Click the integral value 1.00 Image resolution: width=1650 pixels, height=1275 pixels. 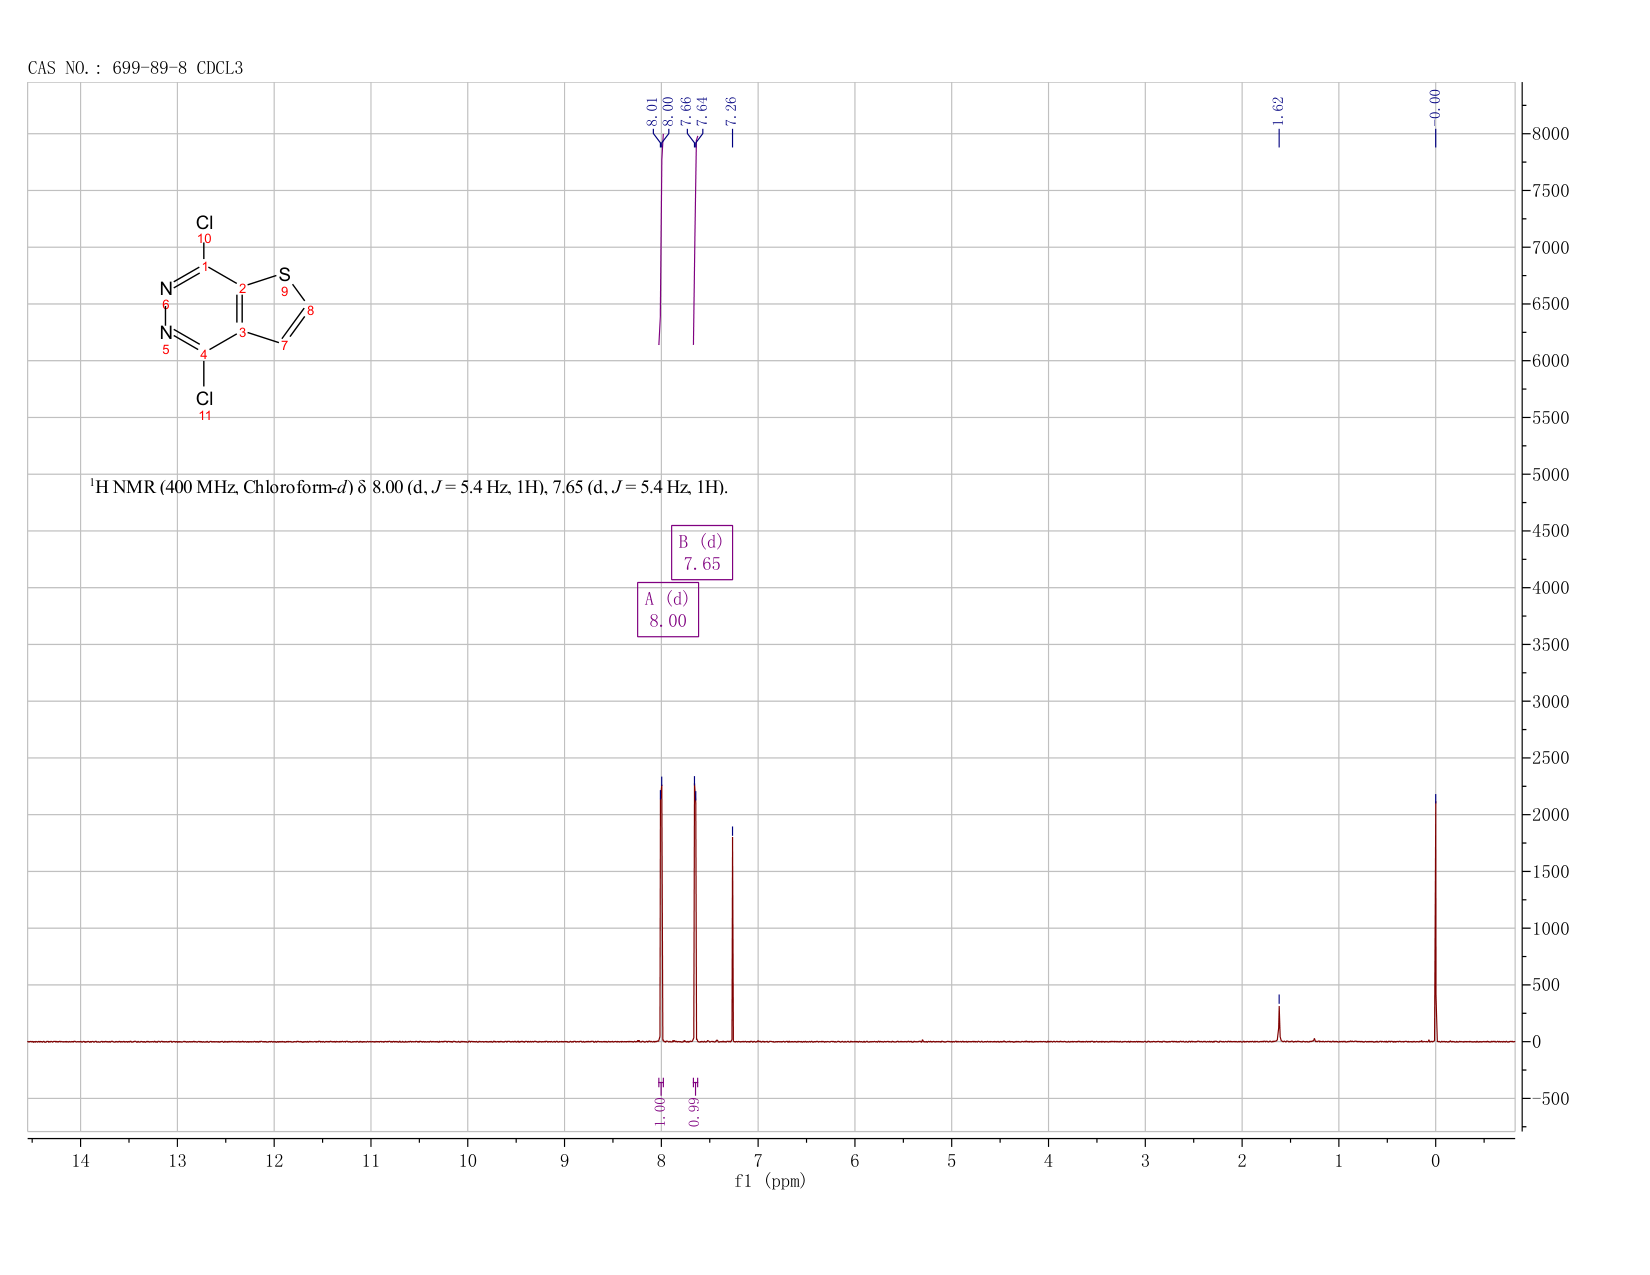pyautogui.click(x=660, y=1111)
